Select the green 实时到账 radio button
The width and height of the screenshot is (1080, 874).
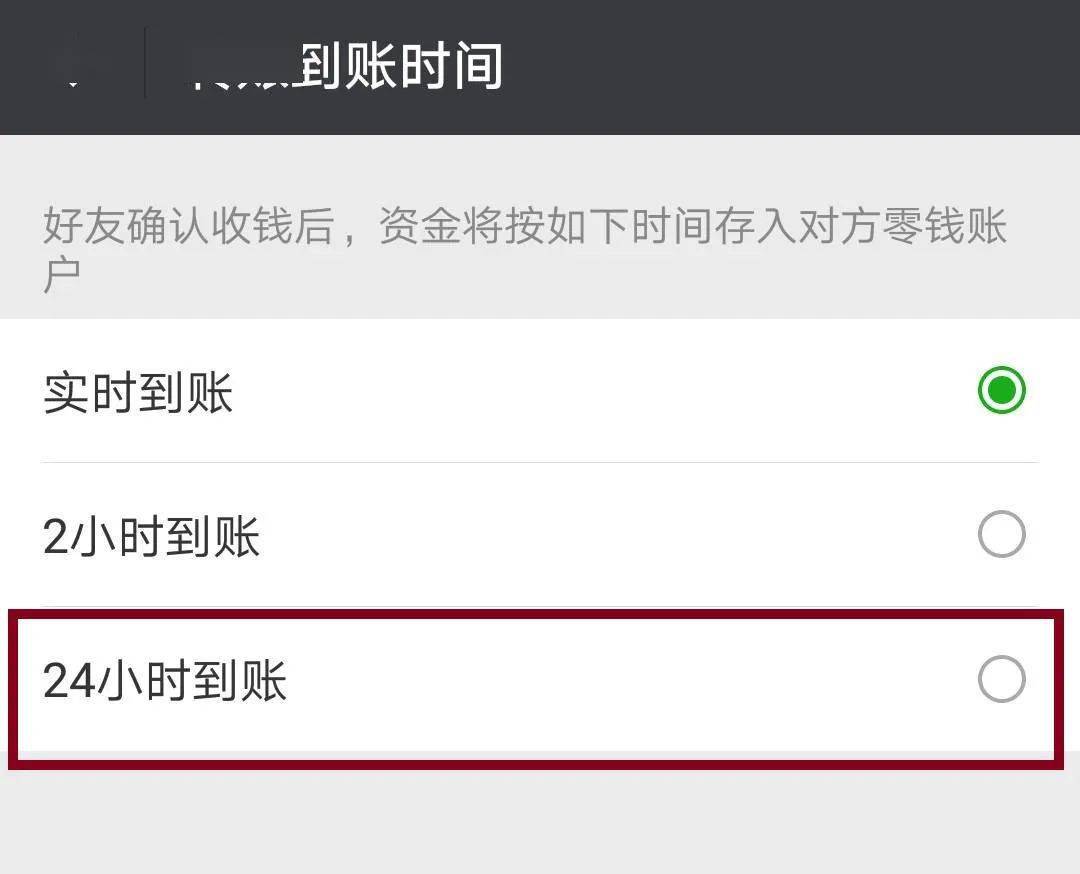point(1001,390)
